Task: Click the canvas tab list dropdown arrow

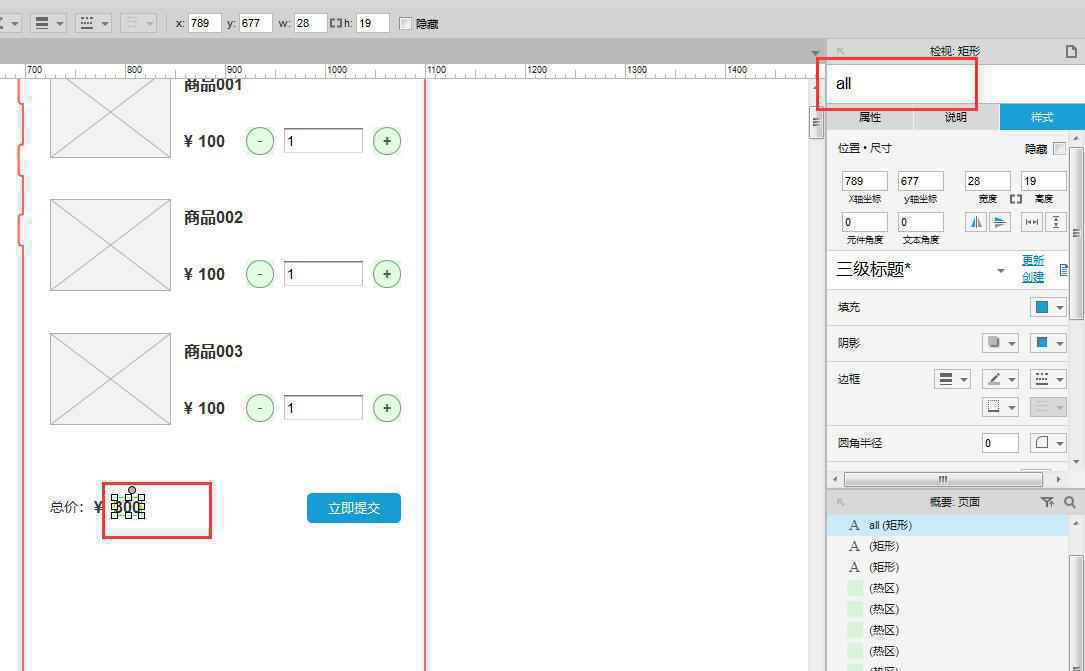Action: point(815,53)
